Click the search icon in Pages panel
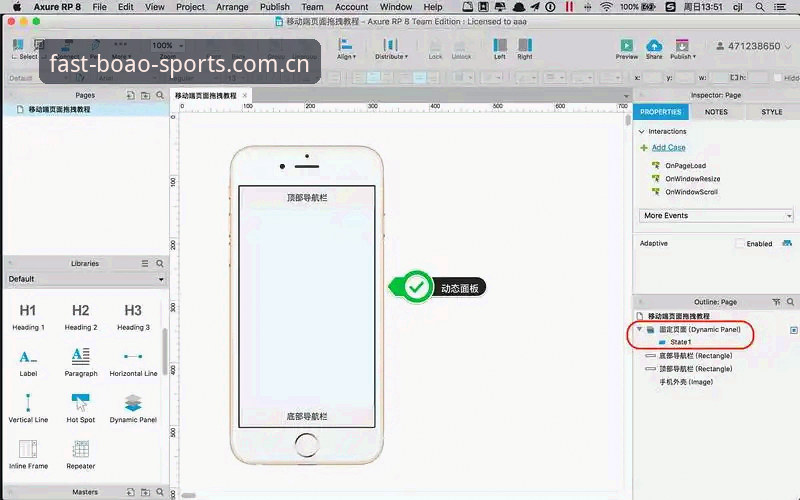Screen dimensions: 800x500 point(160,95)
